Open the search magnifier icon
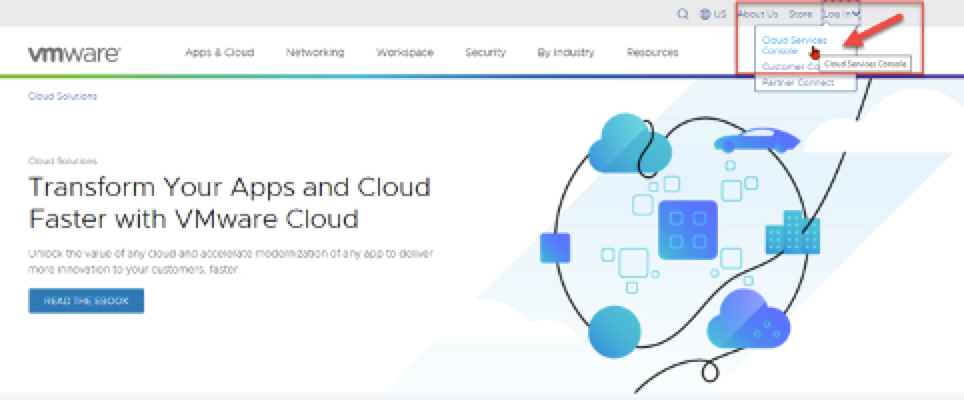The height and width of the screenshot is (400, 964). 682,14
